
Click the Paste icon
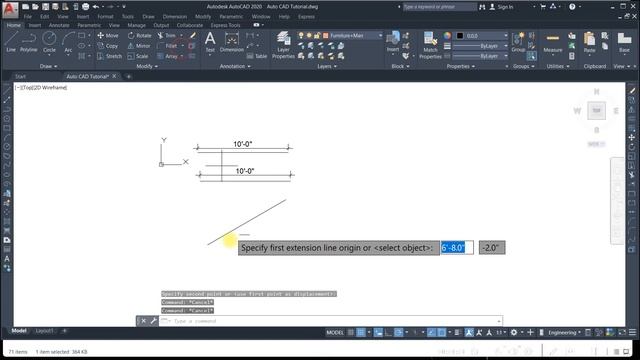pyautogui.click(x=589, y=42)
